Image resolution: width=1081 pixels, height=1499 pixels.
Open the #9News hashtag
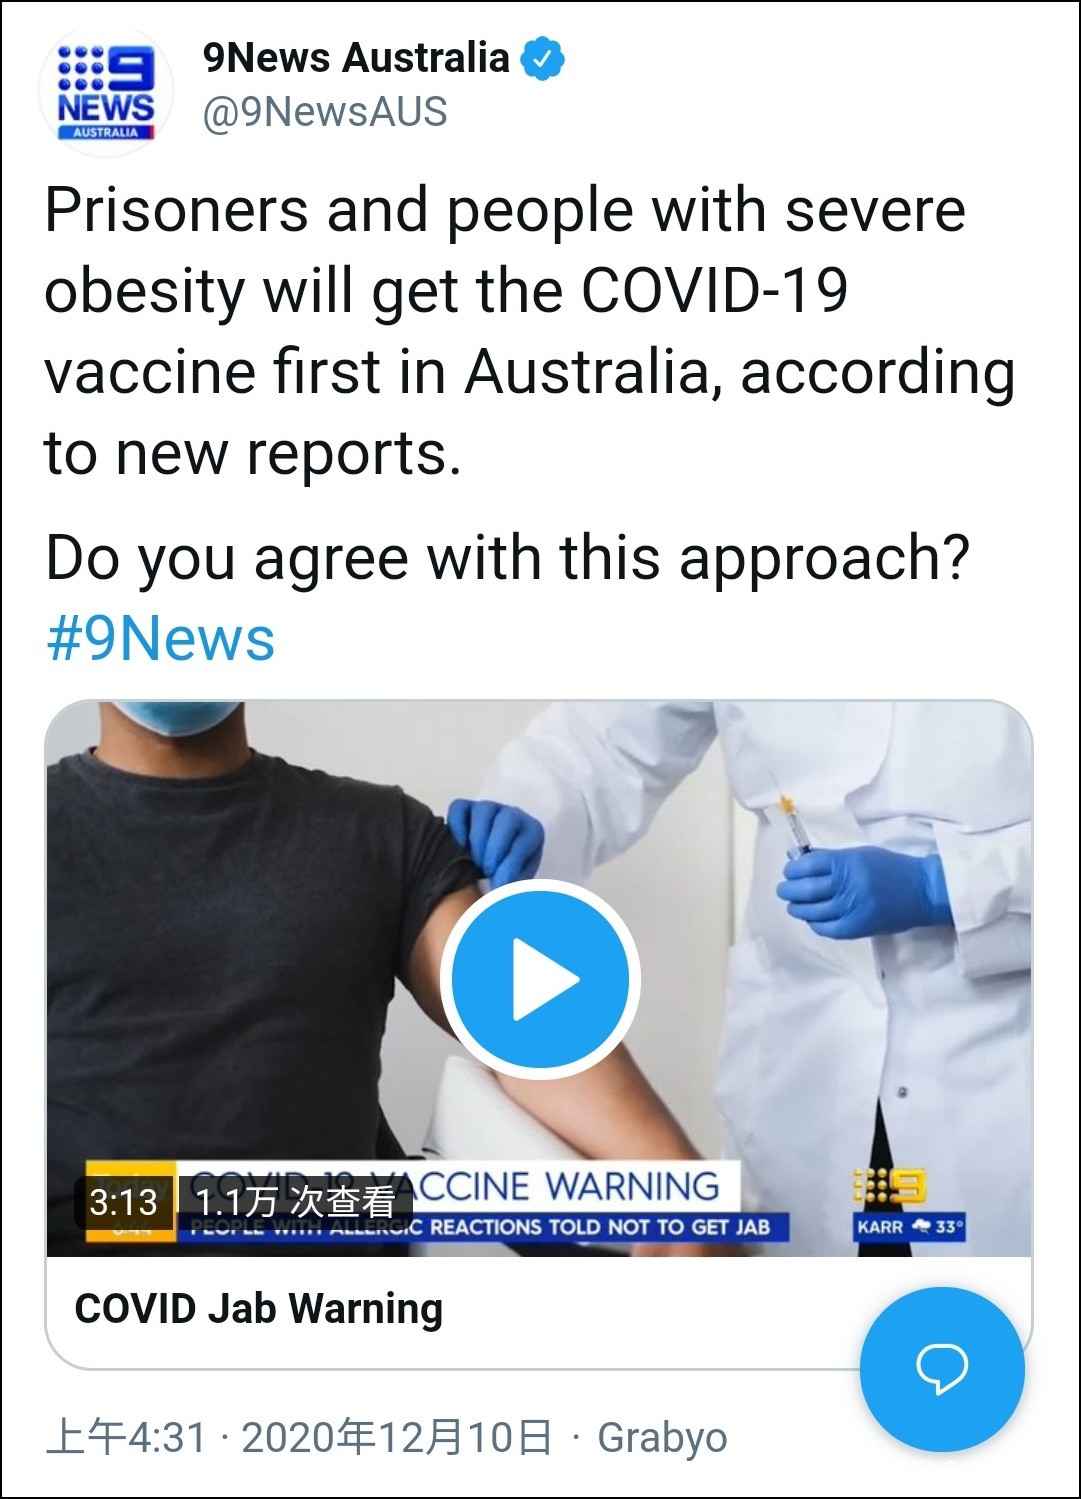tap(160, 638)
